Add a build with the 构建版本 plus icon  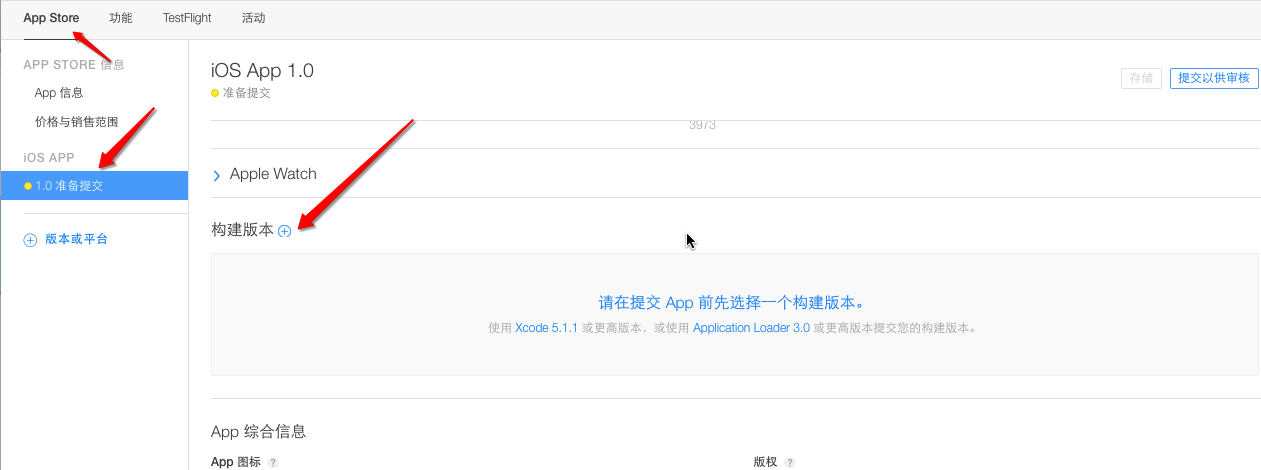click(x=284, y=231)
